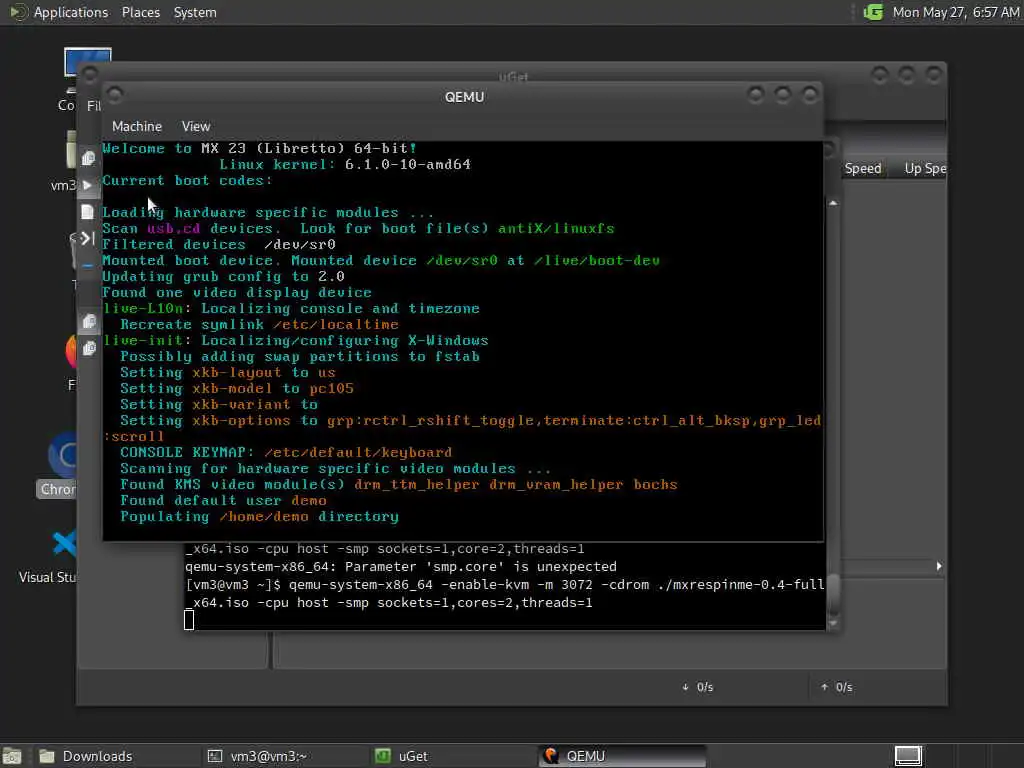Select the All status icon in uGet sidebar
Viewport: 1024px width, 768px height.
pyautogui.click(x=89, y=158)
